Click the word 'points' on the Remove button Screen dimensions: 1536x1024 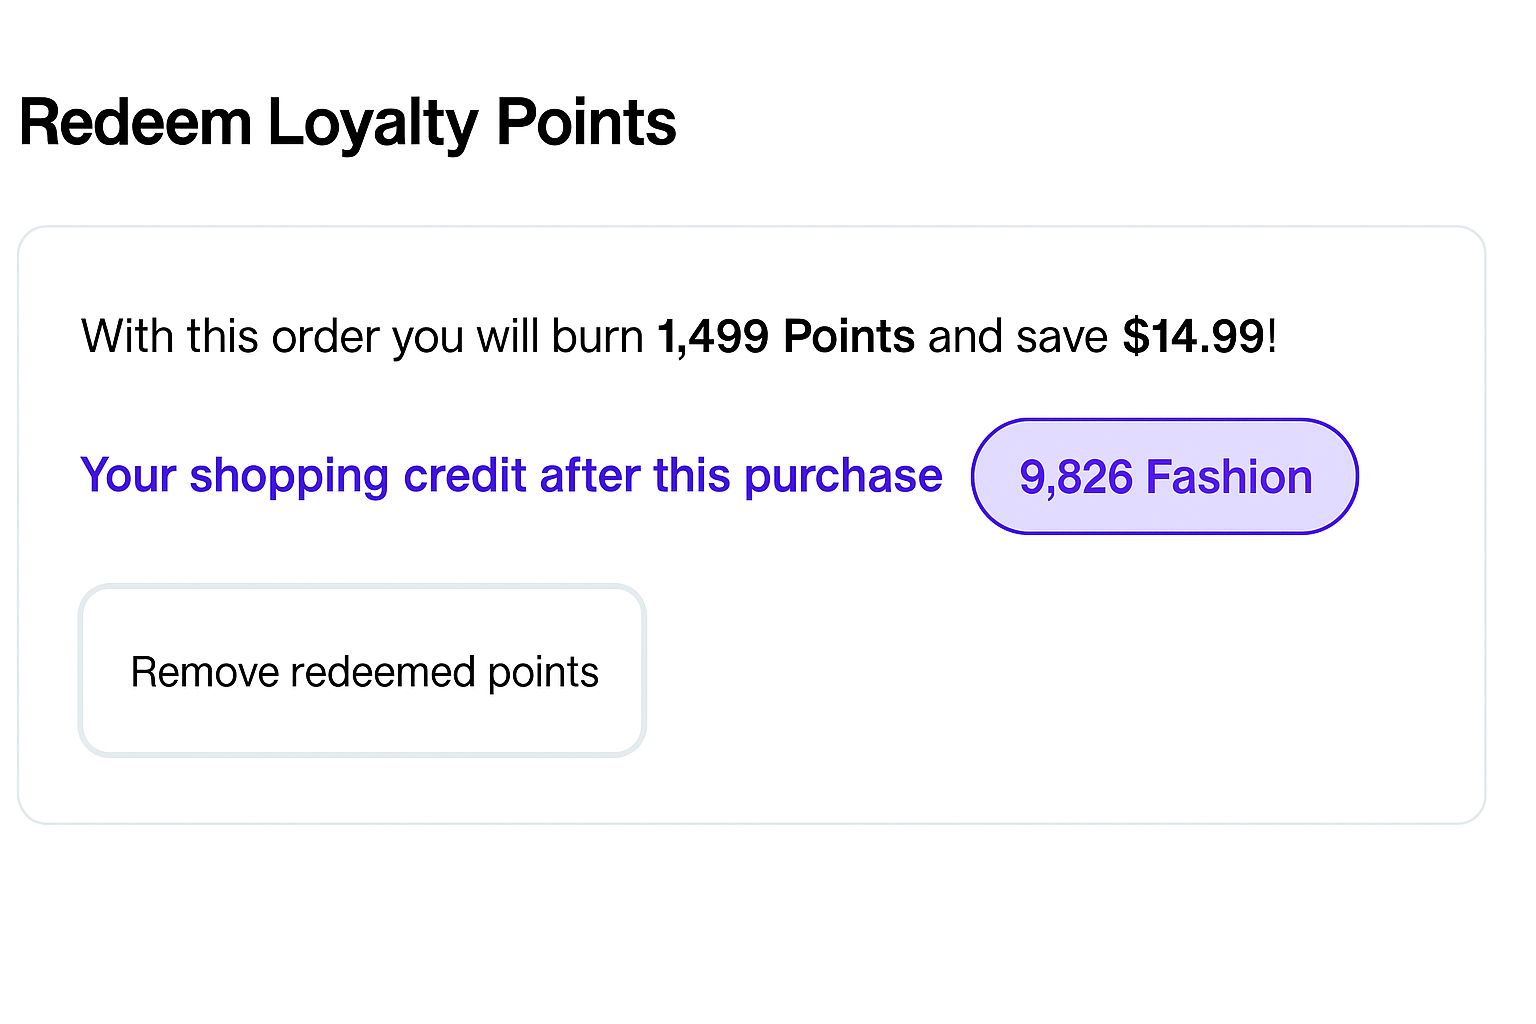(543, 672)
